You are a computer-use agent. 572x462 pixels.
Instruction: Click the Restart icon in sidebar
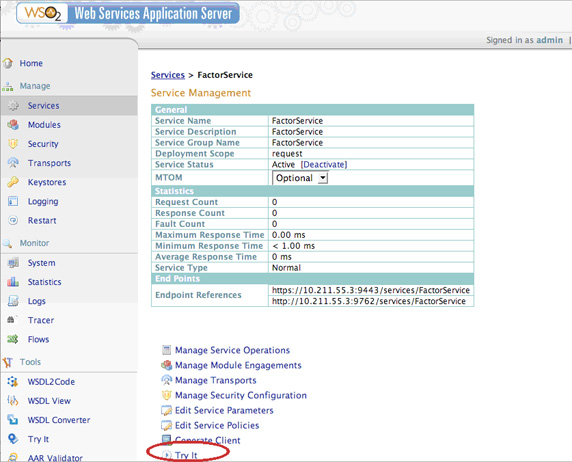pos(13,220)
